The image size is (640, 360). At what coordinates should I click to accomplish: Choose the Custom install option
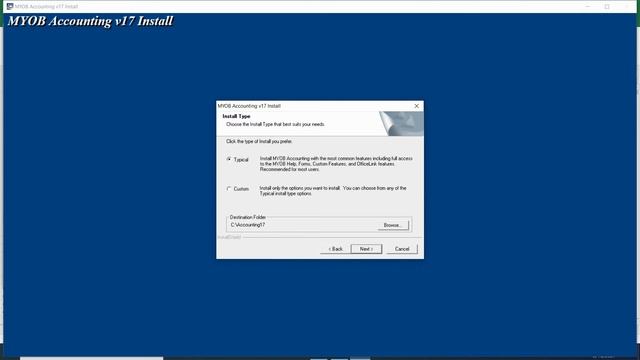(229, 189)
